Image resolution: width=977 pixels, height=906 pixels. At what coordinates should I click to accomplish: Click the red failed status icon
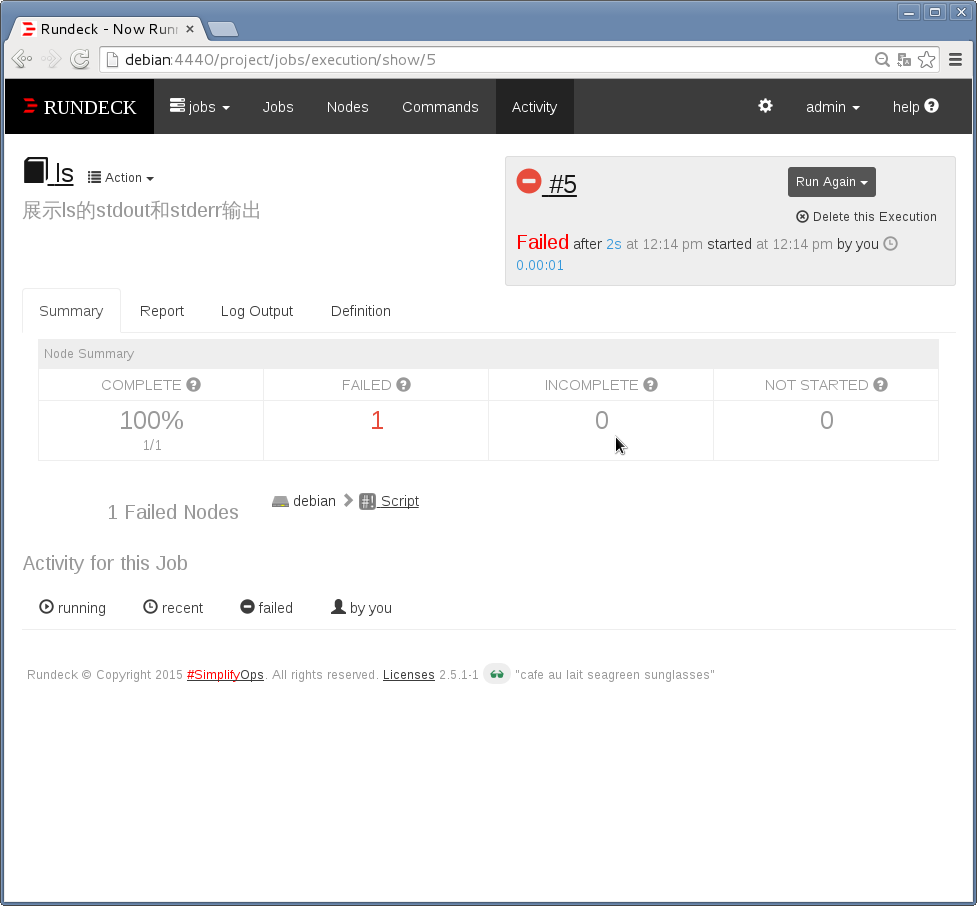point(528,181)
